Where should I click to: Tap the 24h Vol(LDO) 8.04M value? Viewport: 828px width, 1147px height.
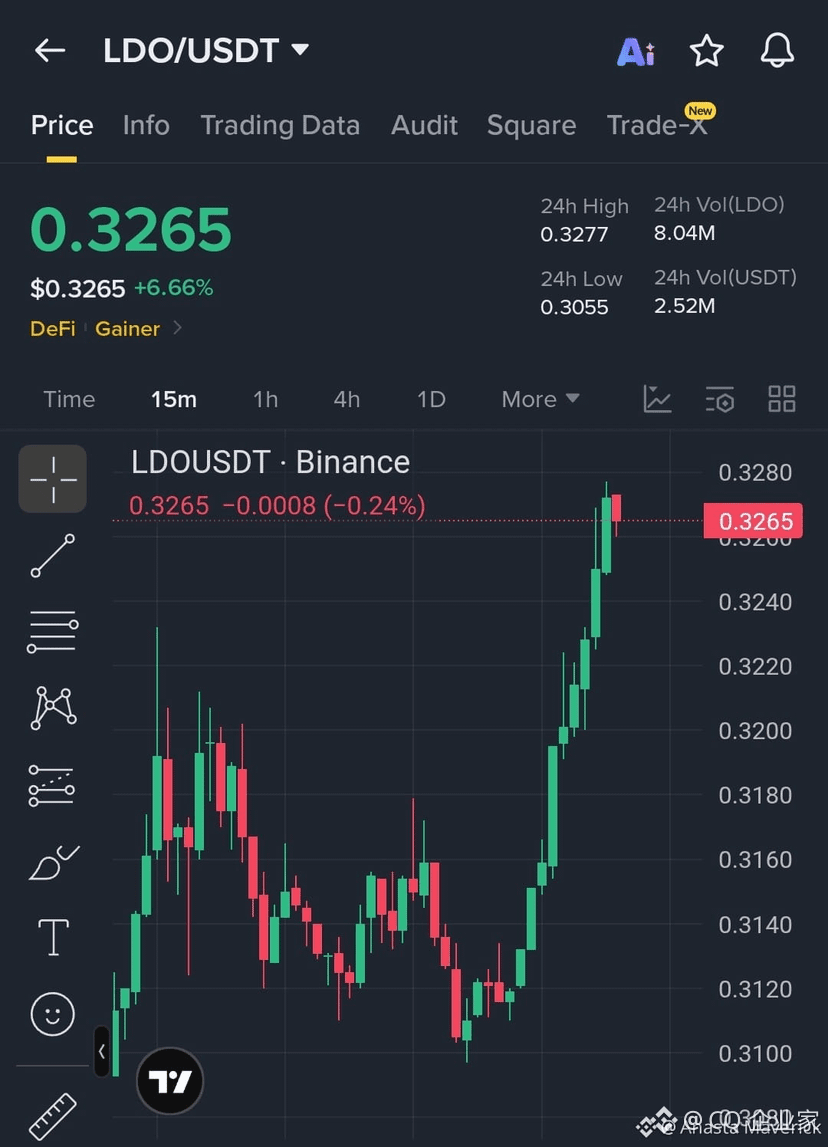pos(684,233)
